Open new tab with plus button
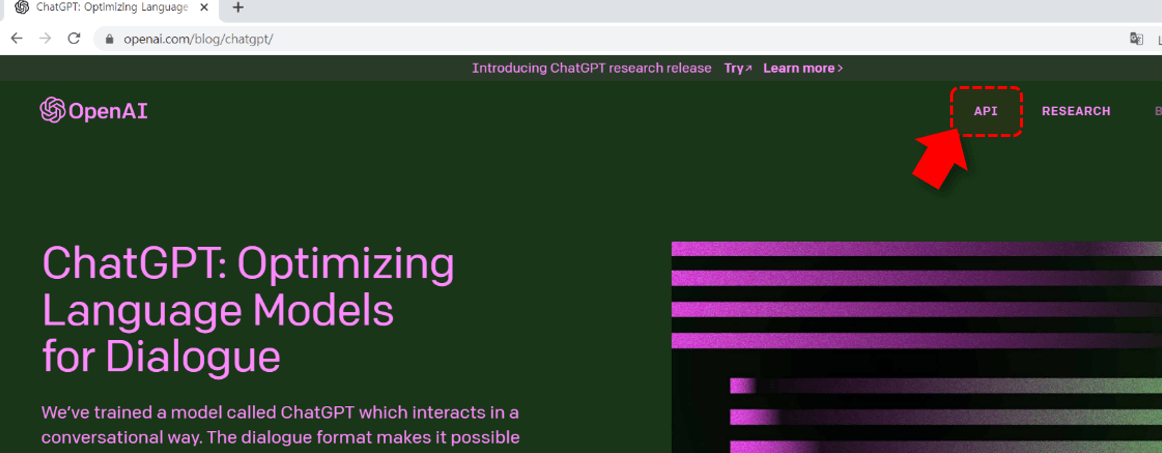Image resolution: width=1162 pixels, height=453 pixels. (x=238, y=8)
